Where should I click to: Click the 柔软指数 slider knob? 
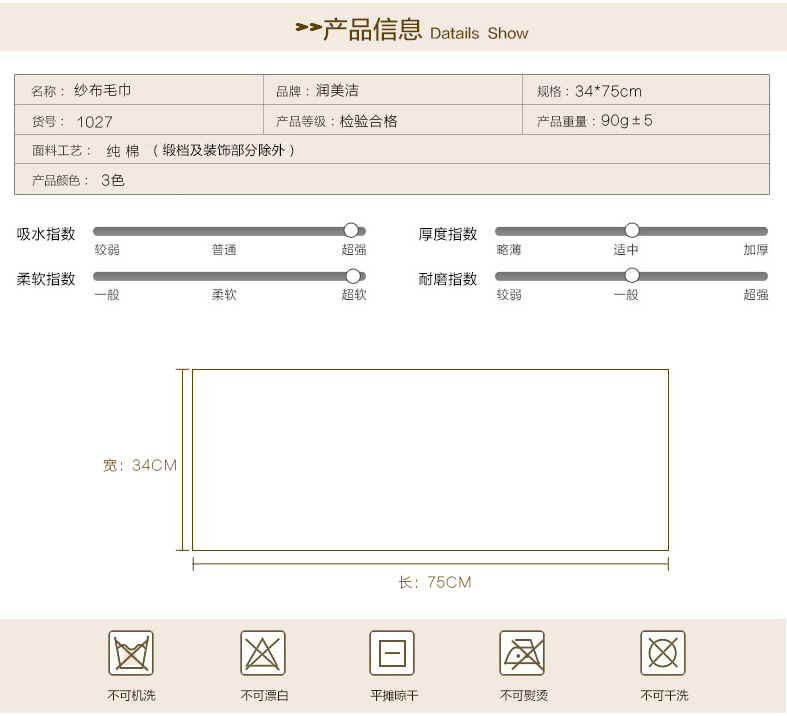(353, 276)
